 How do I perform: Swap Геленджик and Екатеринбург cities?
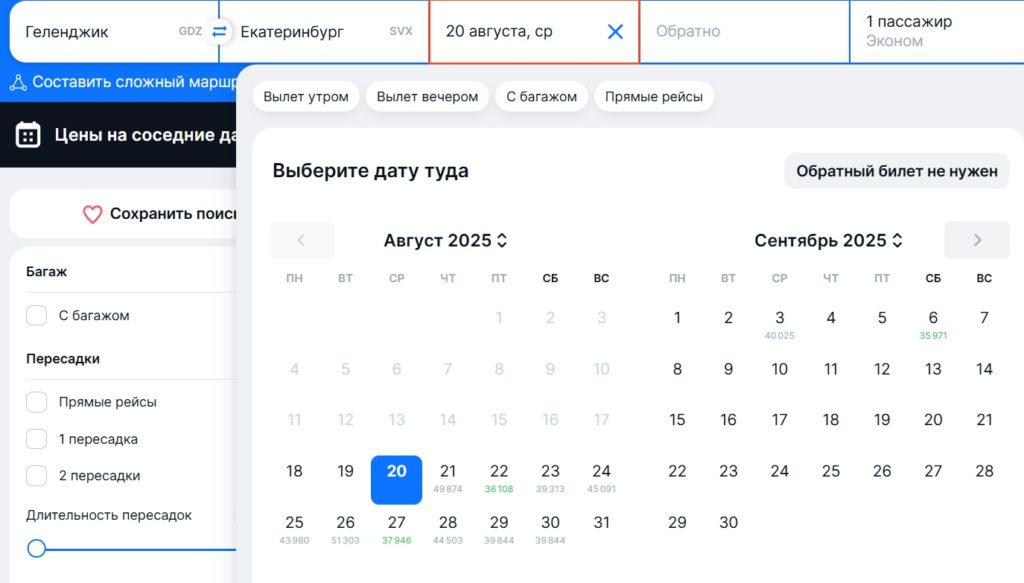click(x=217, y=31)
